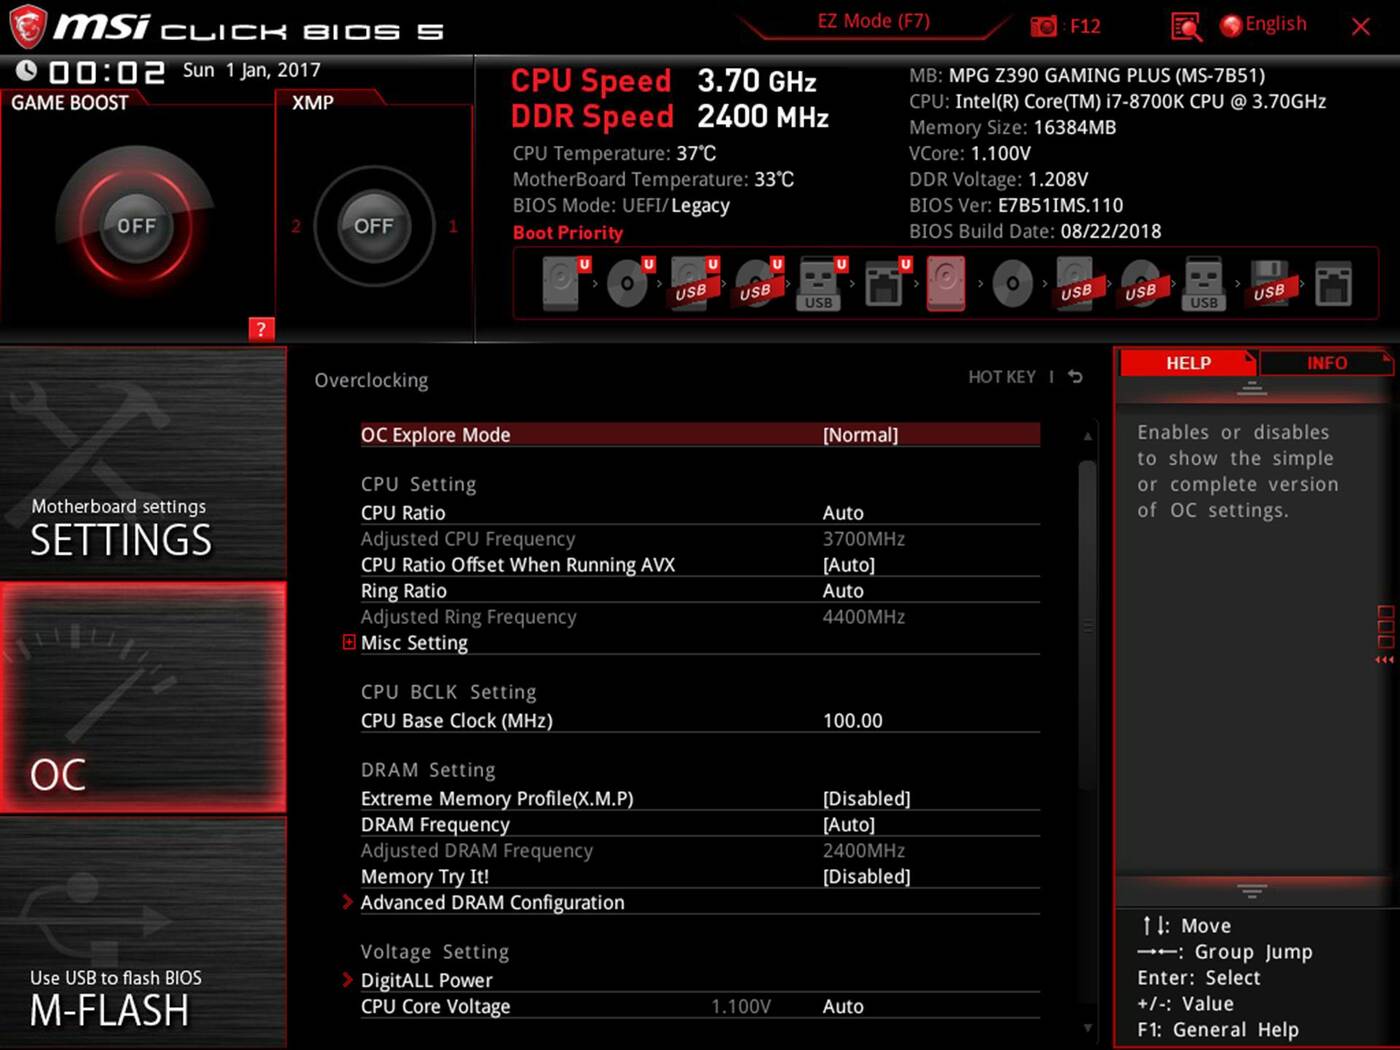Switch to EZ Mode (F7)
This screenshot has height=1050, width=1400.
tap(873, 21)
